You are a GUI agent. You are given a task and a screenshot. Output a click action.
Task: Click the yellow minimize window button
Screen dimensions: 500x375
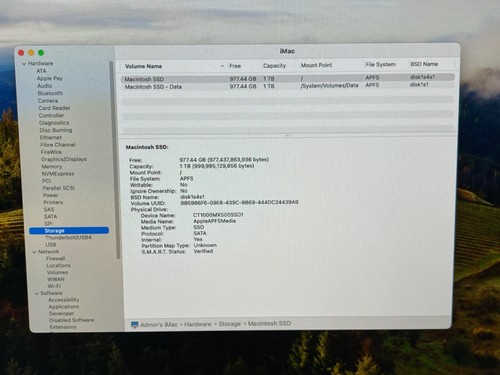click(x=31, y=53)
